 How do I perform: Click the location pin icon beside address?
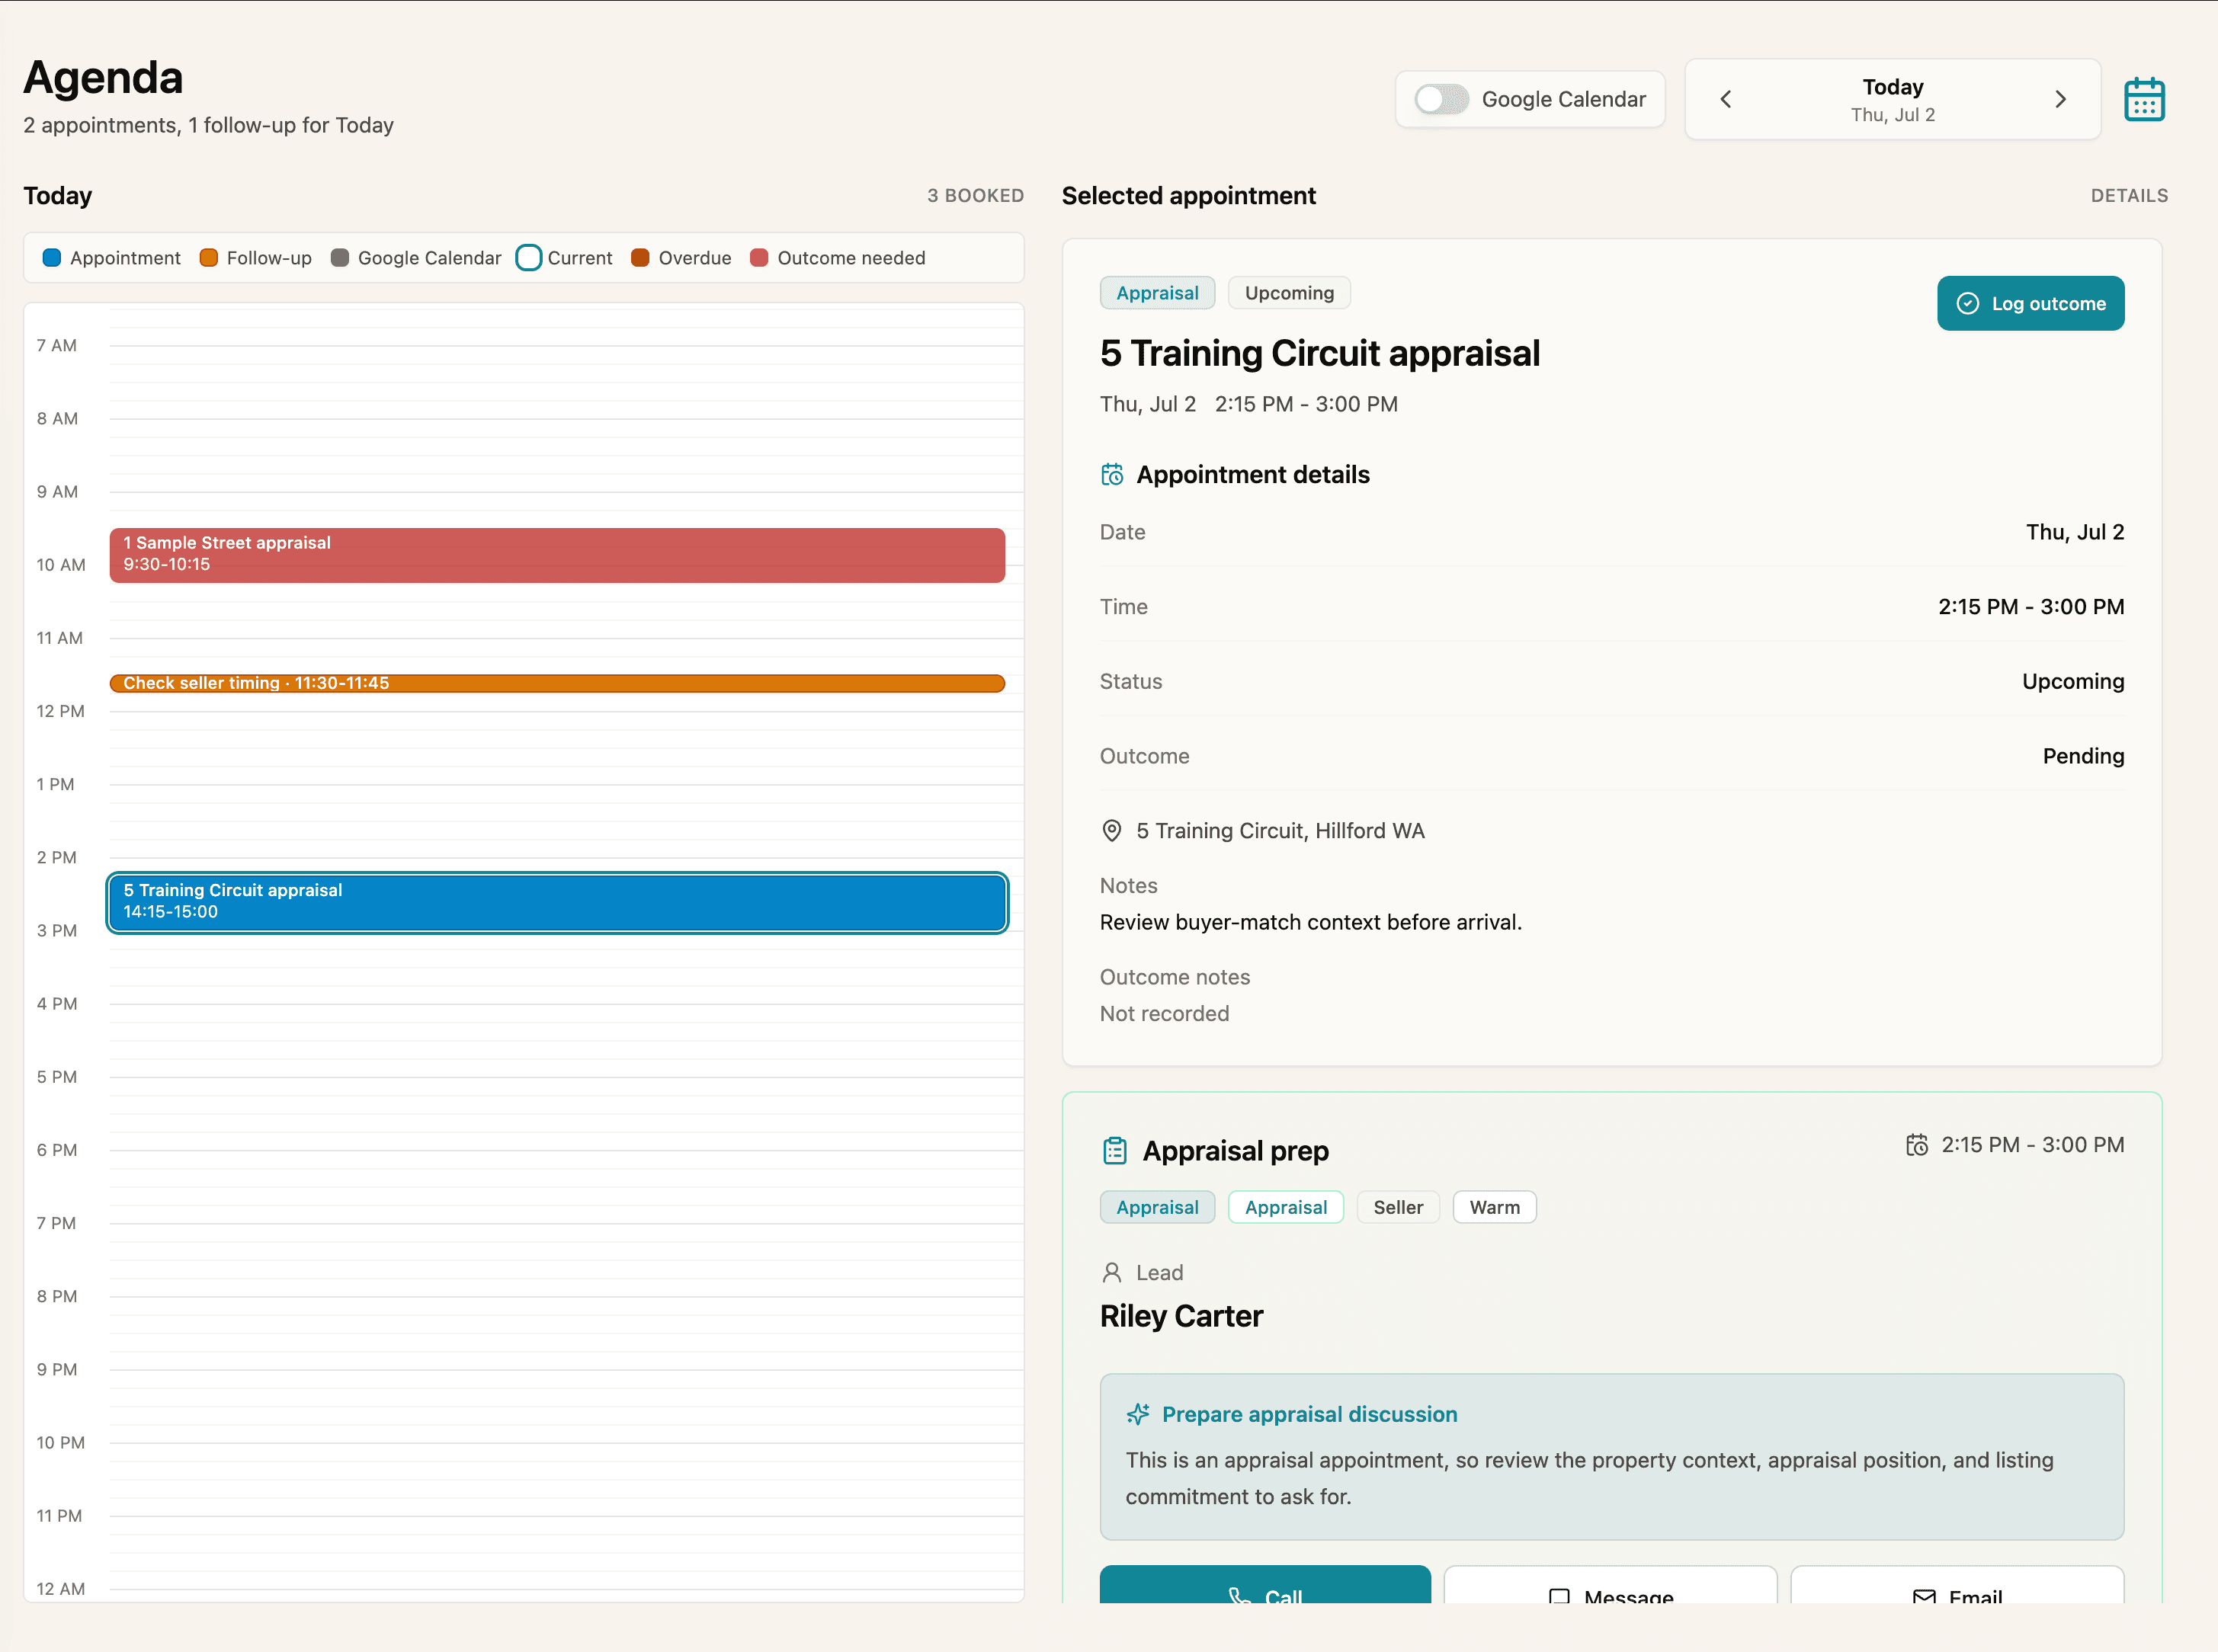tap(1111, 831)
